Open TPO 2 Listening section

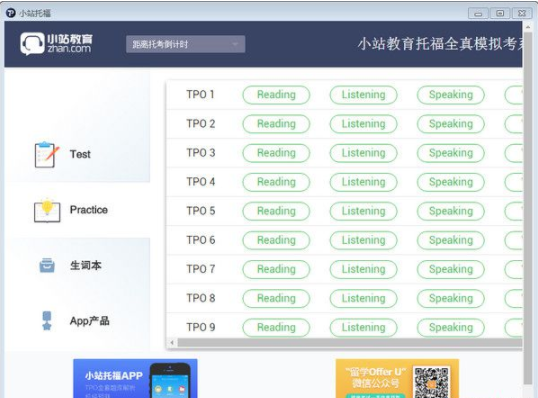click(363, 124)
